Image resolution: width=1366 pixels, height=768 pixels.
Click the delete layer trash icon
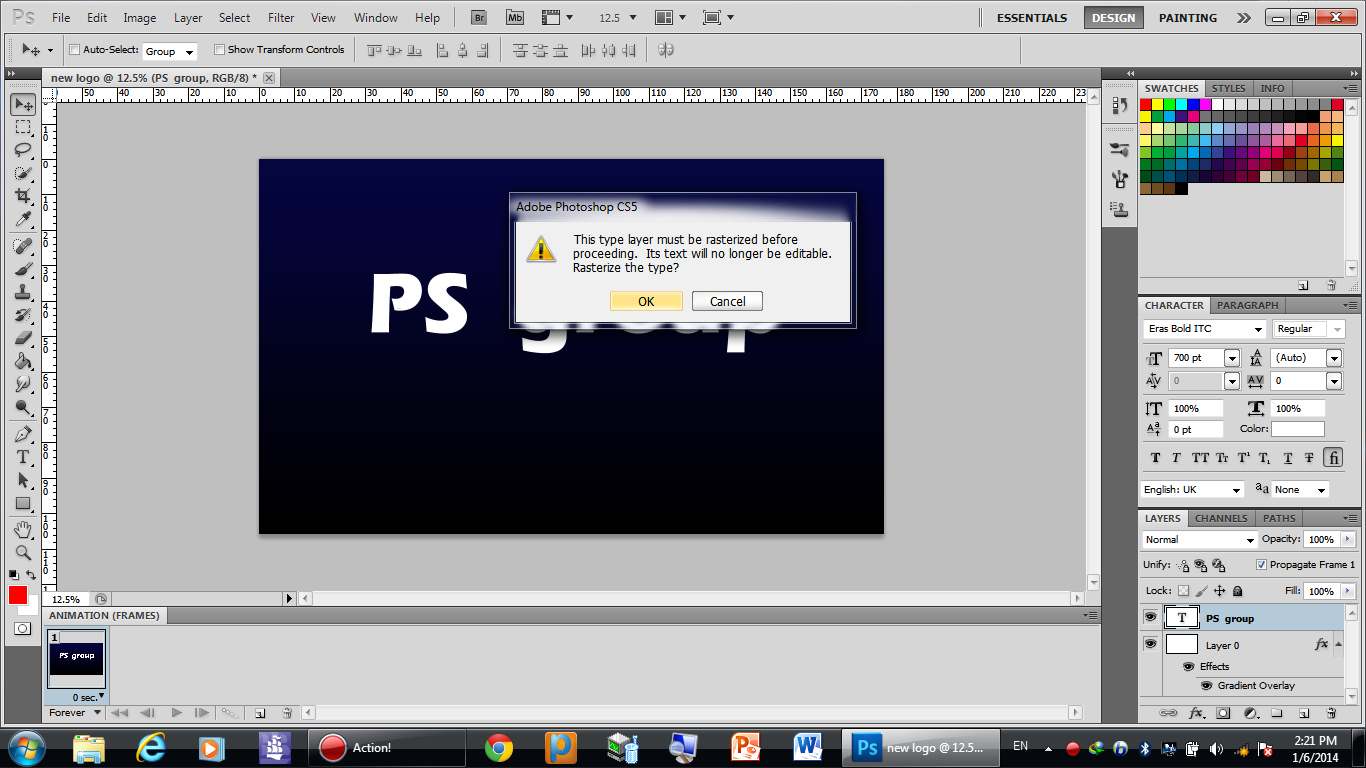pos(1331,713)
